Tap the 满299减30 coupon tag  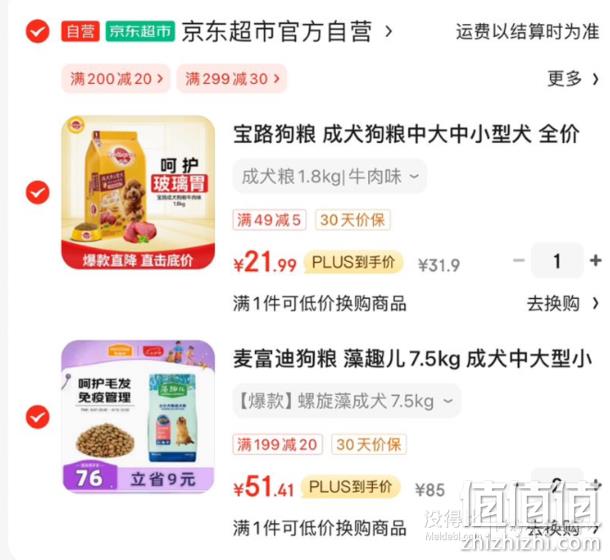[231, 79]
